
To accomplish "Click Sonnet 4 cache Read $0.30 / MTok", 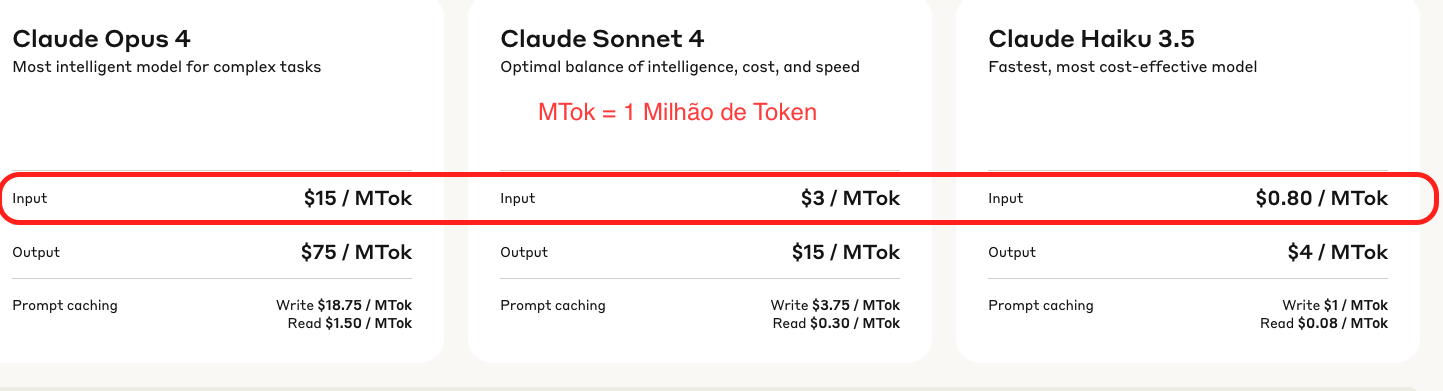I will [x=836, y=323].
